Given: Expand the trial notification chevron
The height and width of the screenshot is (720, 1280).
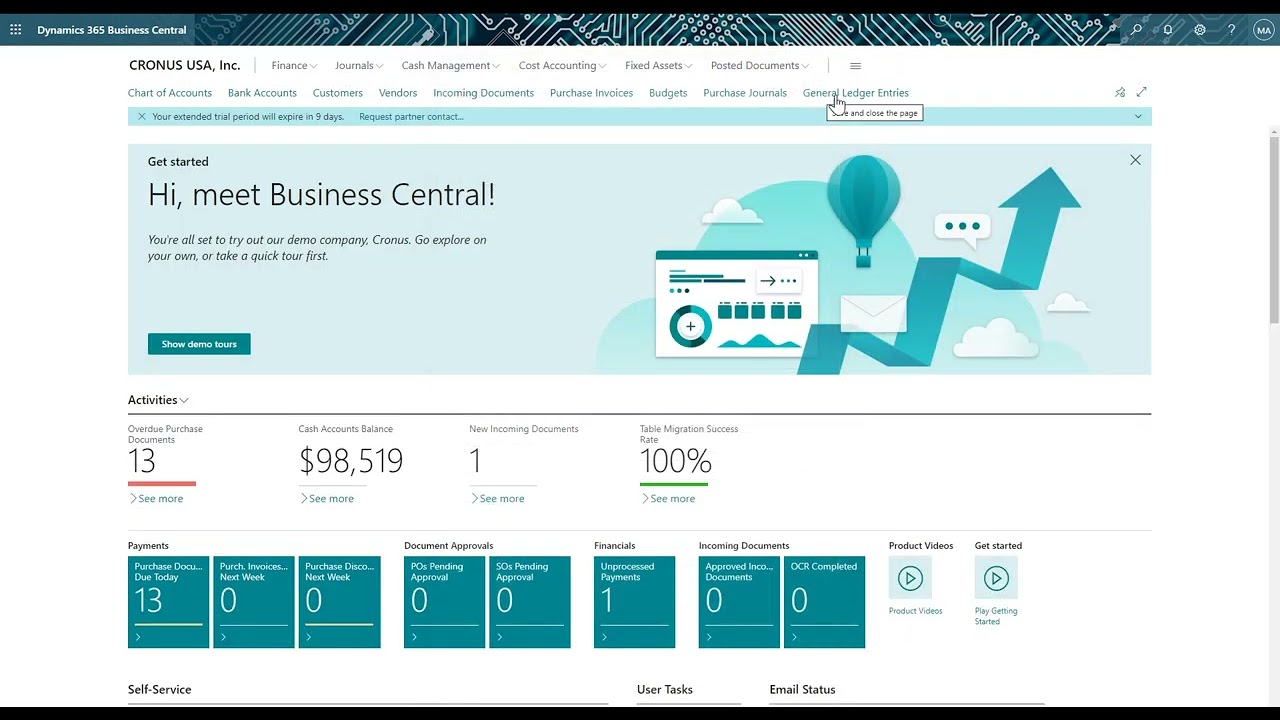Looking at the screenshot, I should tap(1138, 117).
